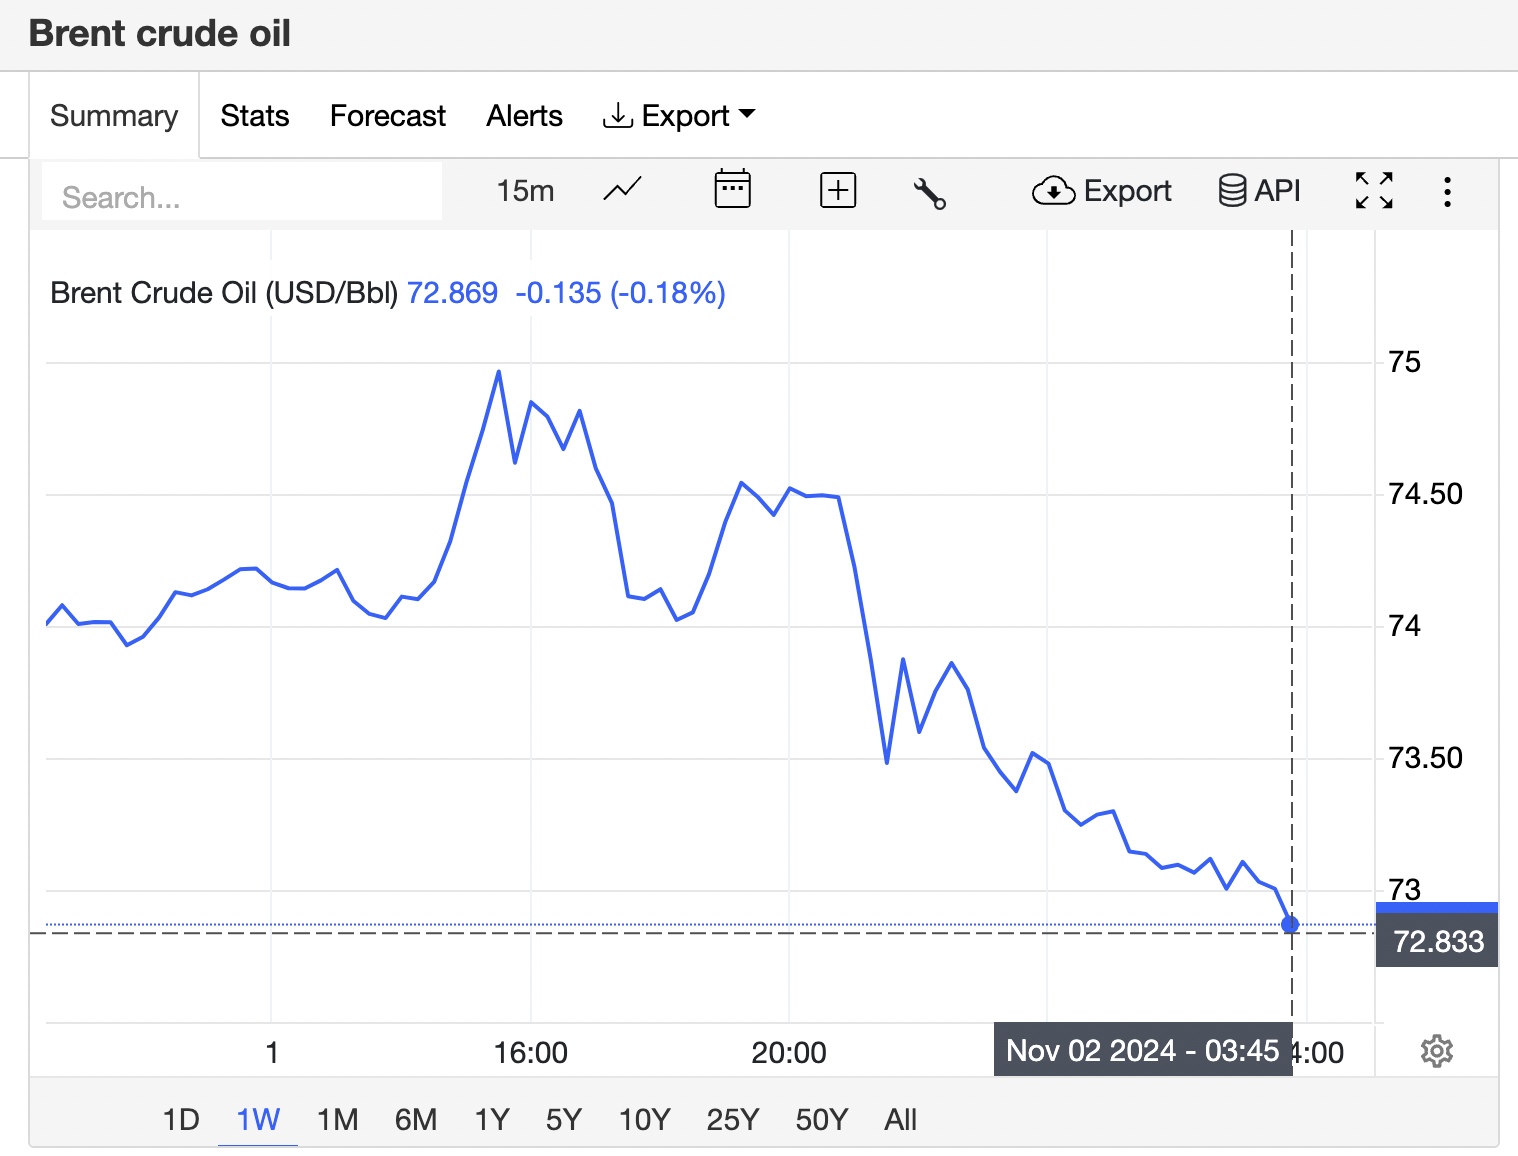Click the 75 price axis label

[x=1404, y=362]
